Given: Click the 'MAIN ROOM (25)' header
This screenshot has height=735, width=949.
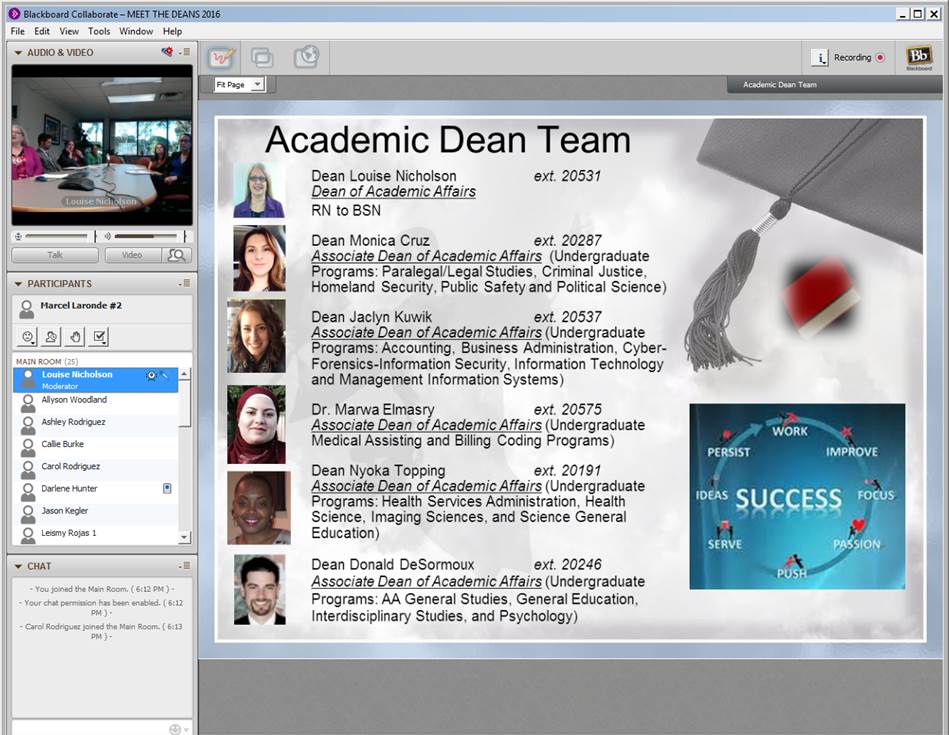Looking at the screenshot, I should [x=47, y=361].
